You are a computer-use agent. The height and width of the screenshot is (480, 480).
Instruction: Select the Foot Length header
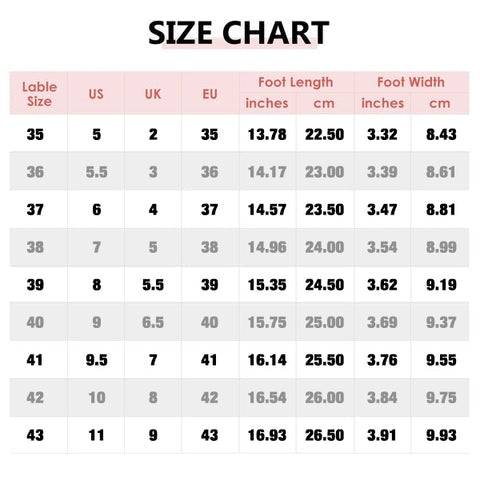point(296,82)
